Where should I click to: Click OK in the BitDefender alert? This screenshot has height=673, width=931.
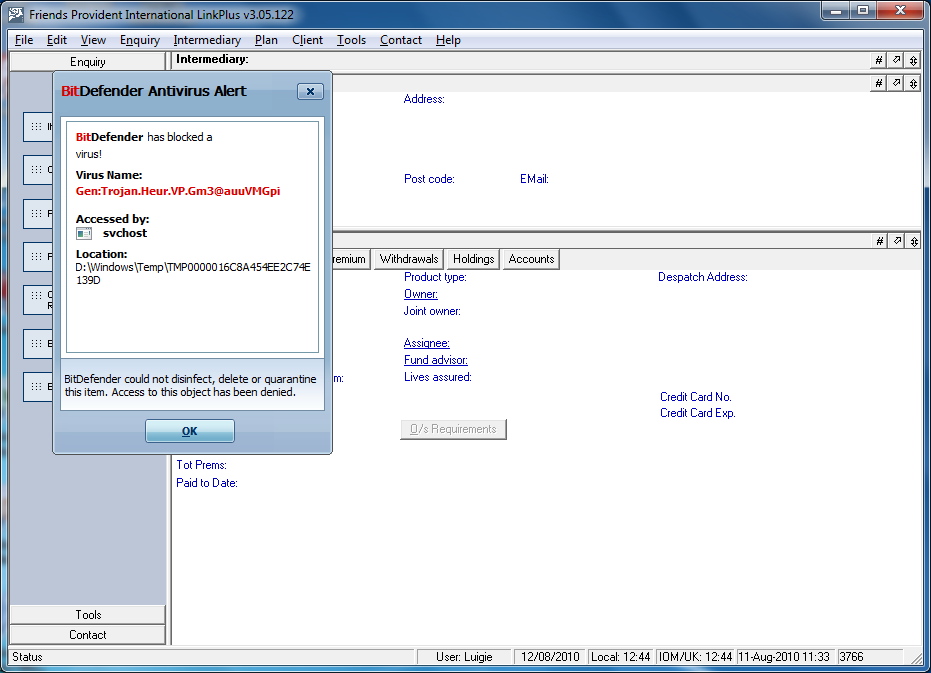coord(190,431)
